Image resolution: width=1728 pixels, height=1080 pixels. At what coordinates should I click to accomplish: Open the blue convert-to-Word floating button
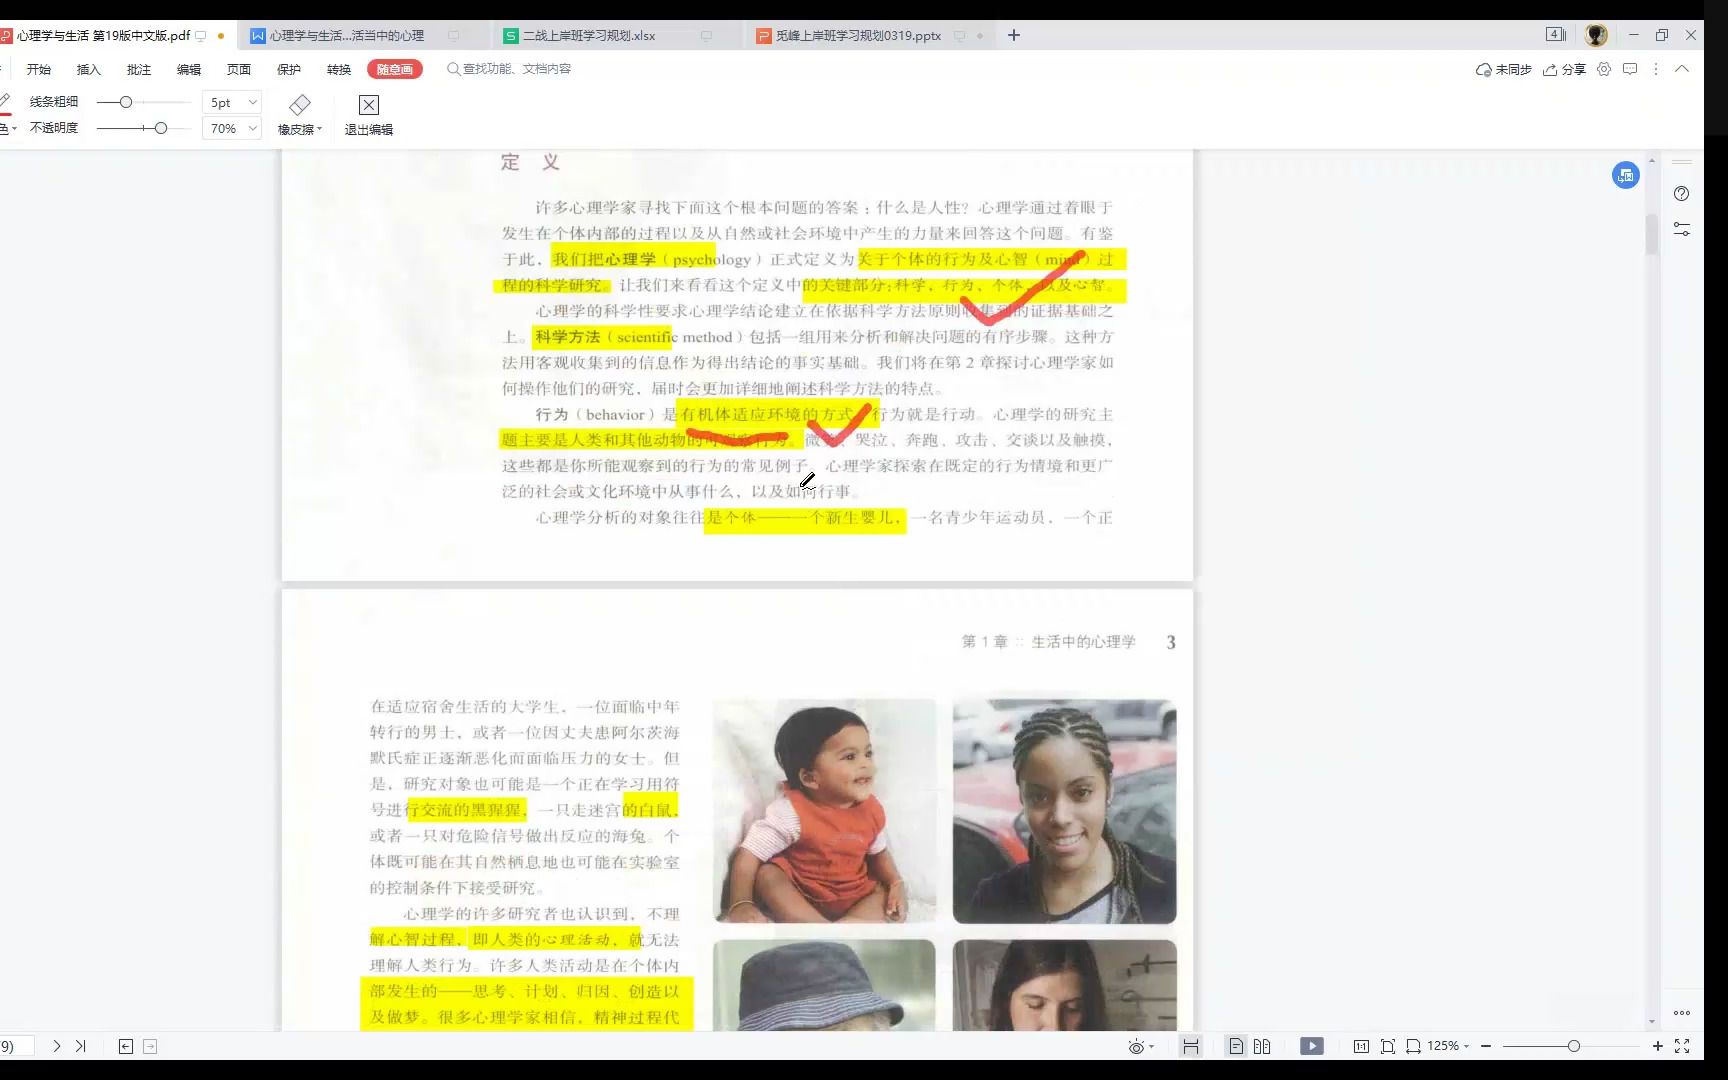coord(1626,175)
